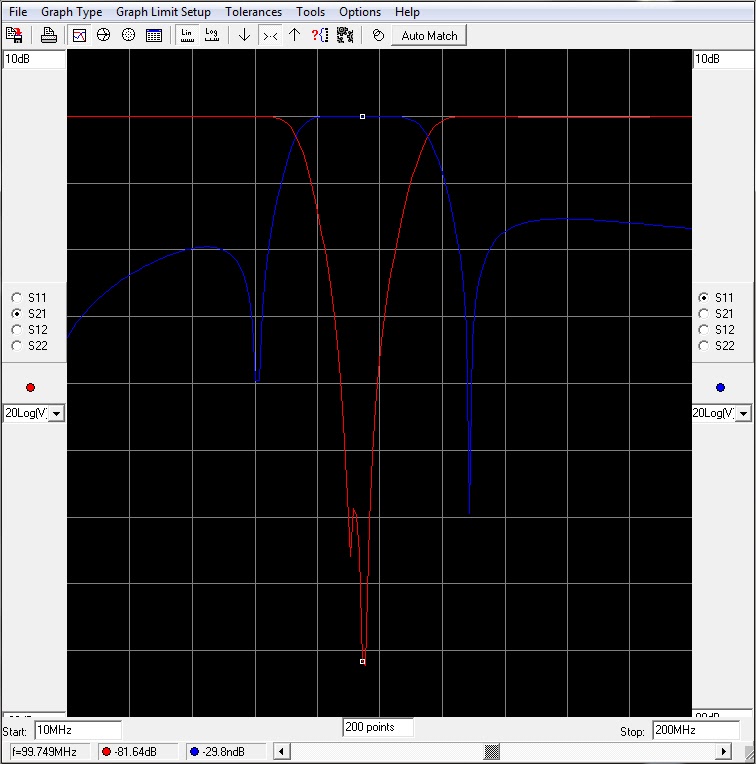Select the Log frequency scale icon

tap(212, 35)
